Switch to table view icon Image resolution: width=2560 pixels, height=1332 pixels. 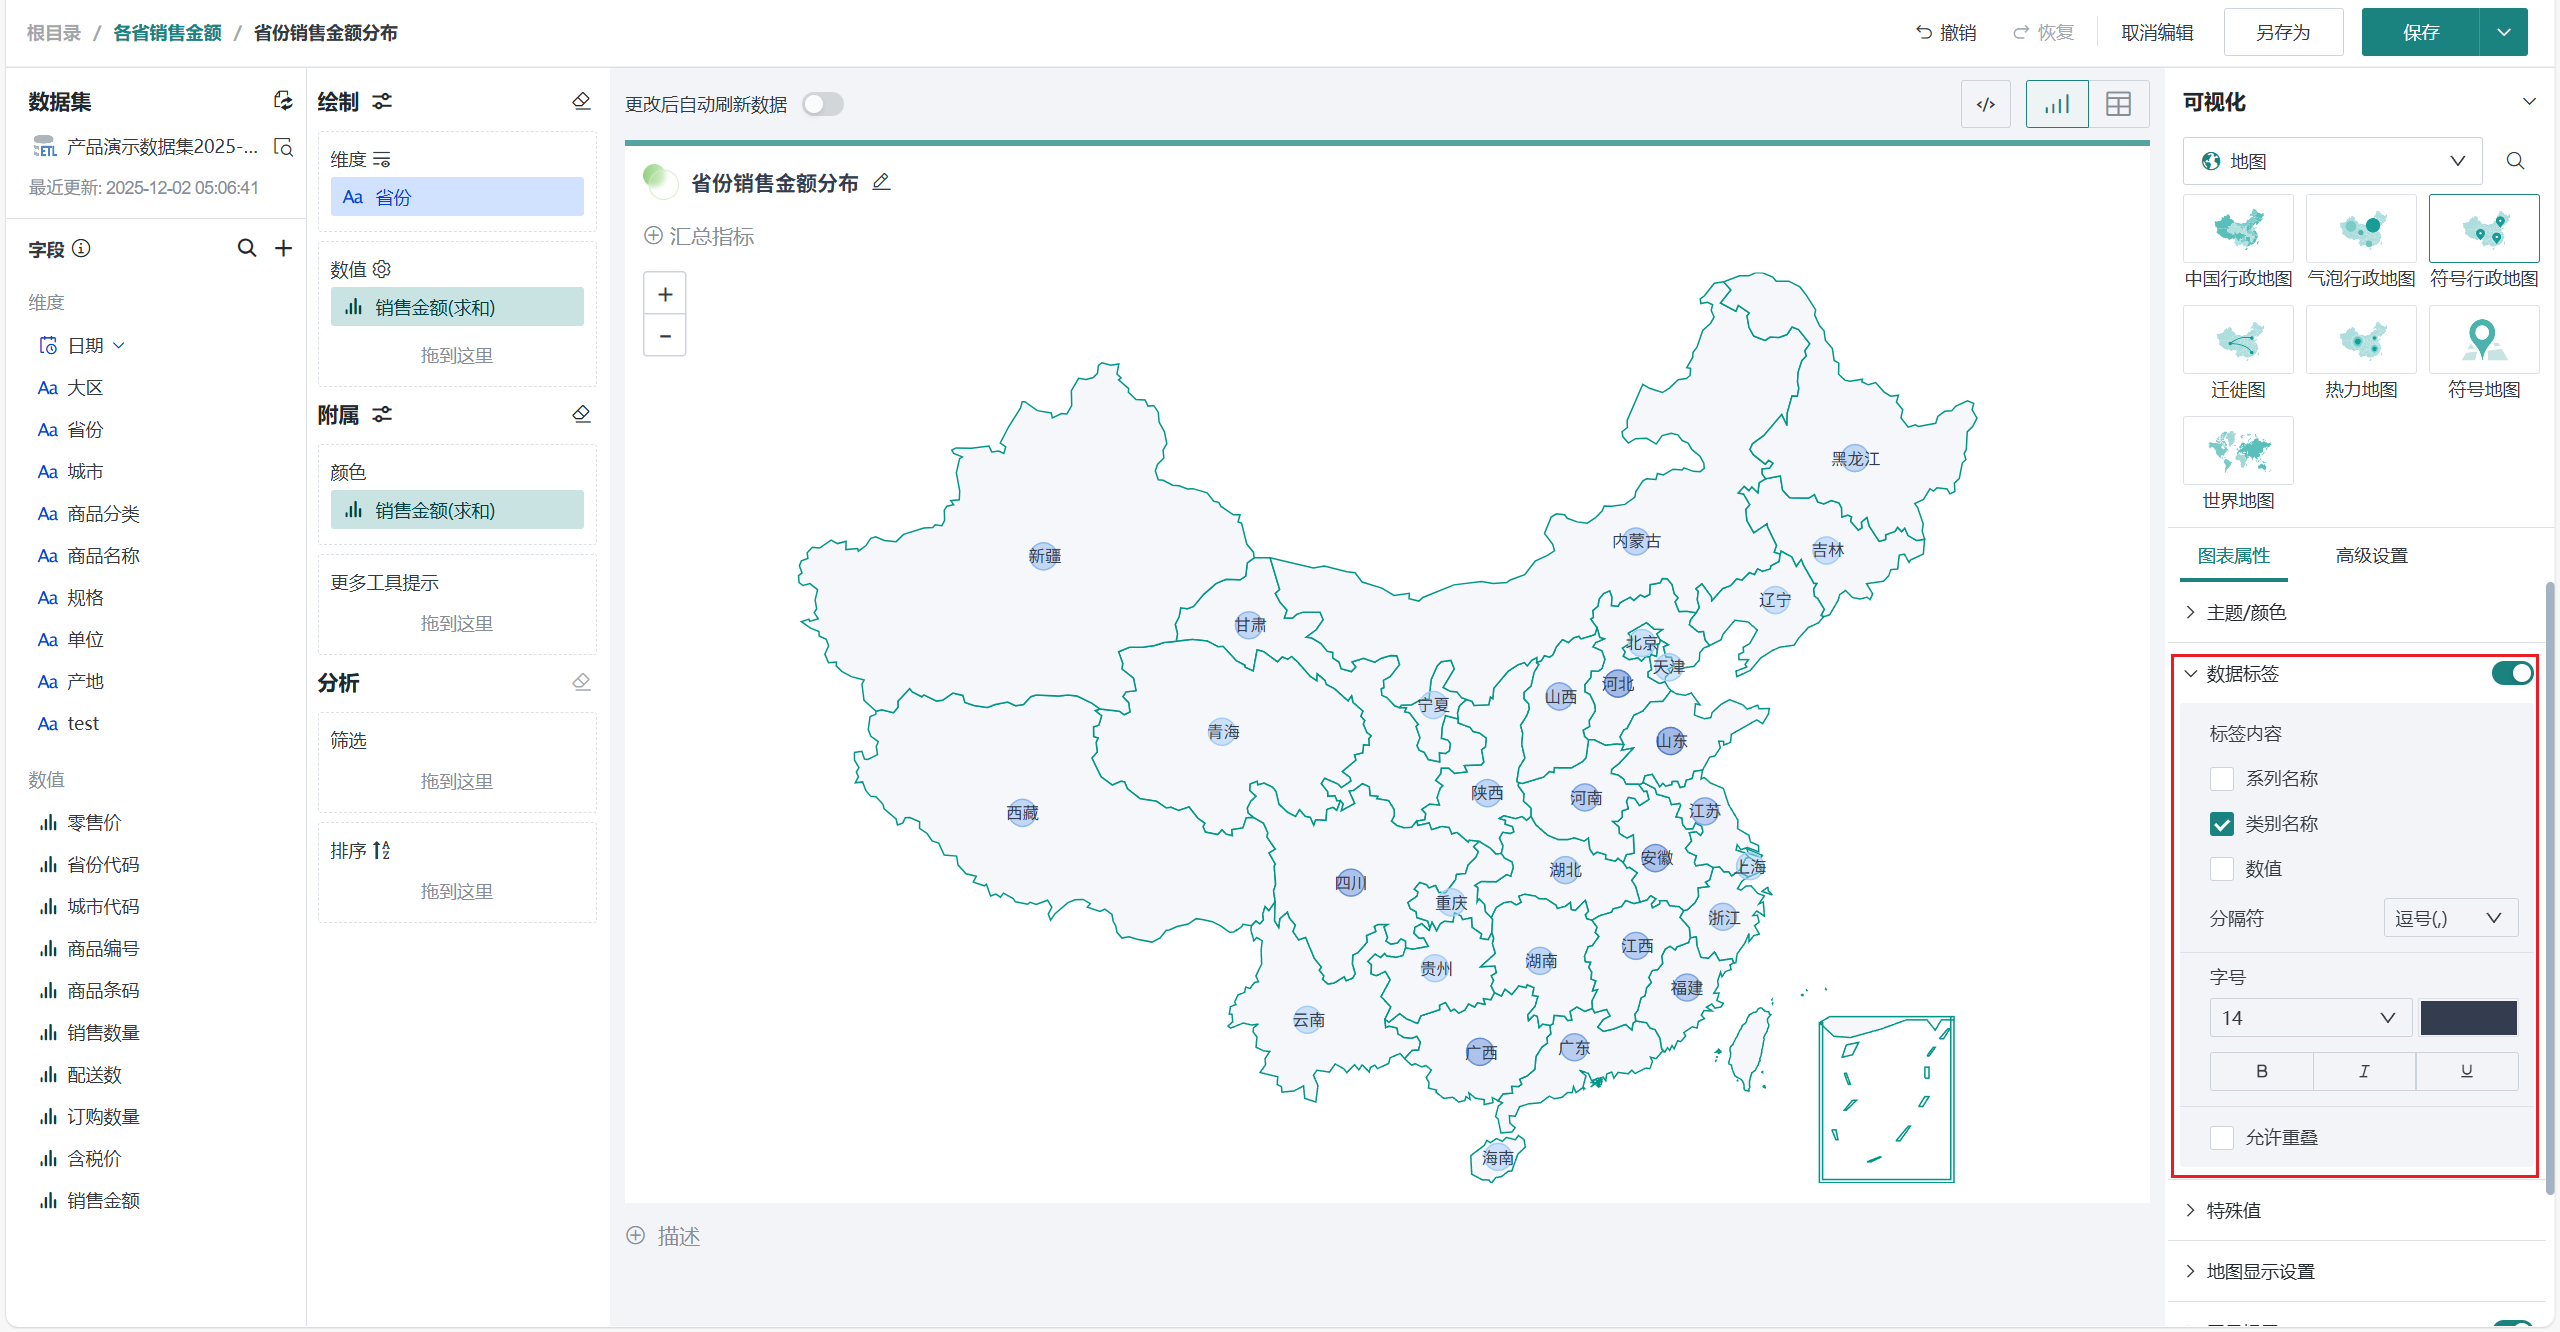(2118, 104)
